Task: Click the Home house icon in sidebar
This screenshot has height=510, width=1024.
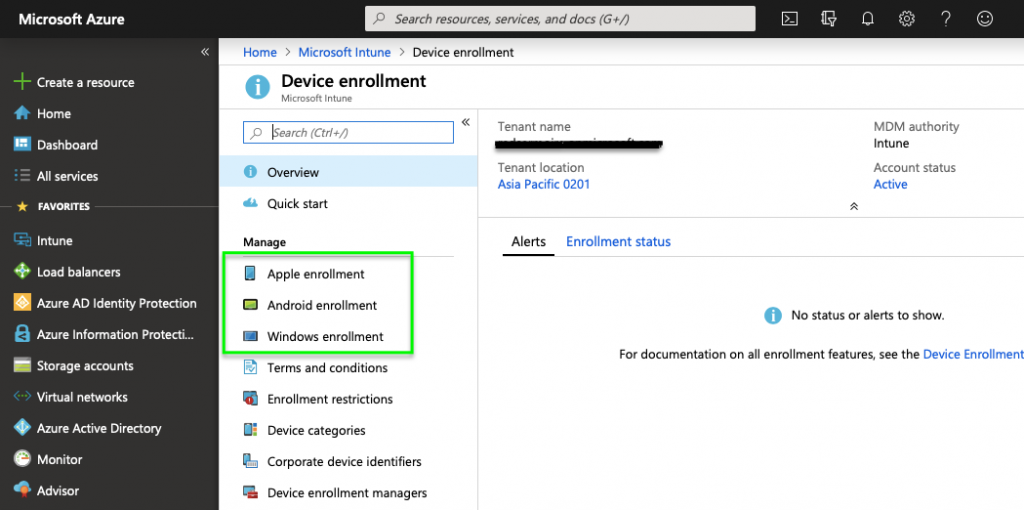Action: (x=22, y=114)
